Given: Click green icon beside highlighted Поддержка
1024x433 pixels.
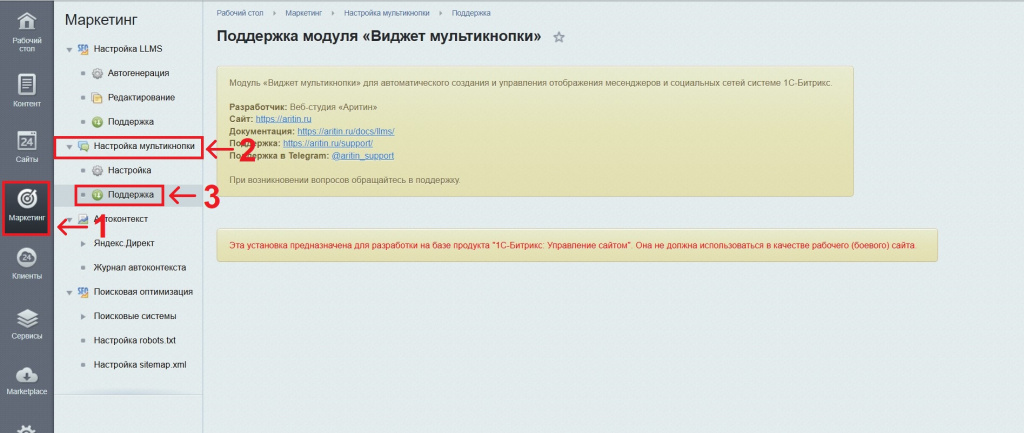Looking at the screenshot, I should [x=97, y=195].
